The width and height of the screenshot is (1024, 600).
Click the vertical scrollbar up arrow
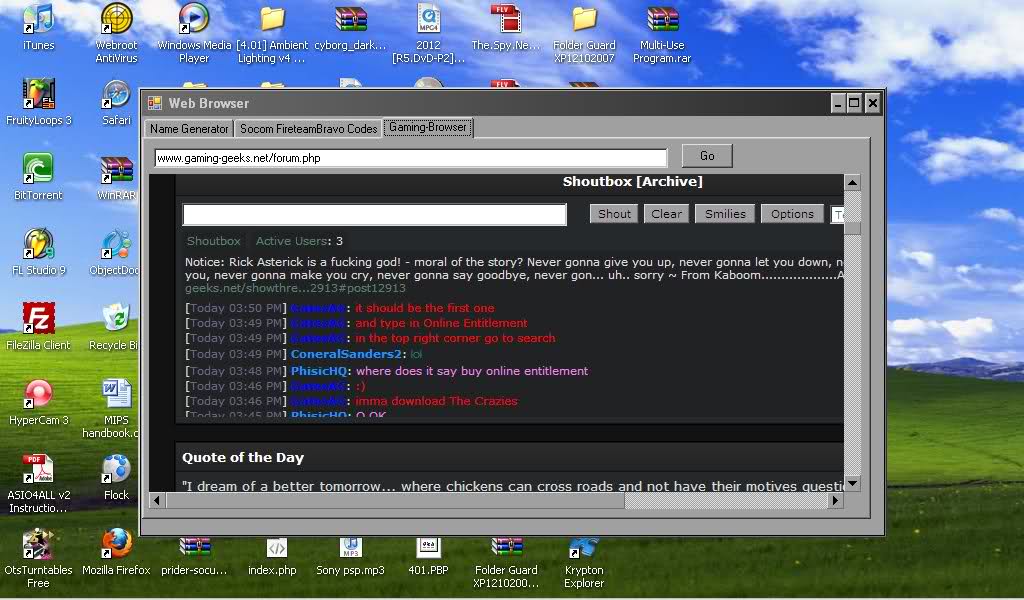tap(852, 182)
